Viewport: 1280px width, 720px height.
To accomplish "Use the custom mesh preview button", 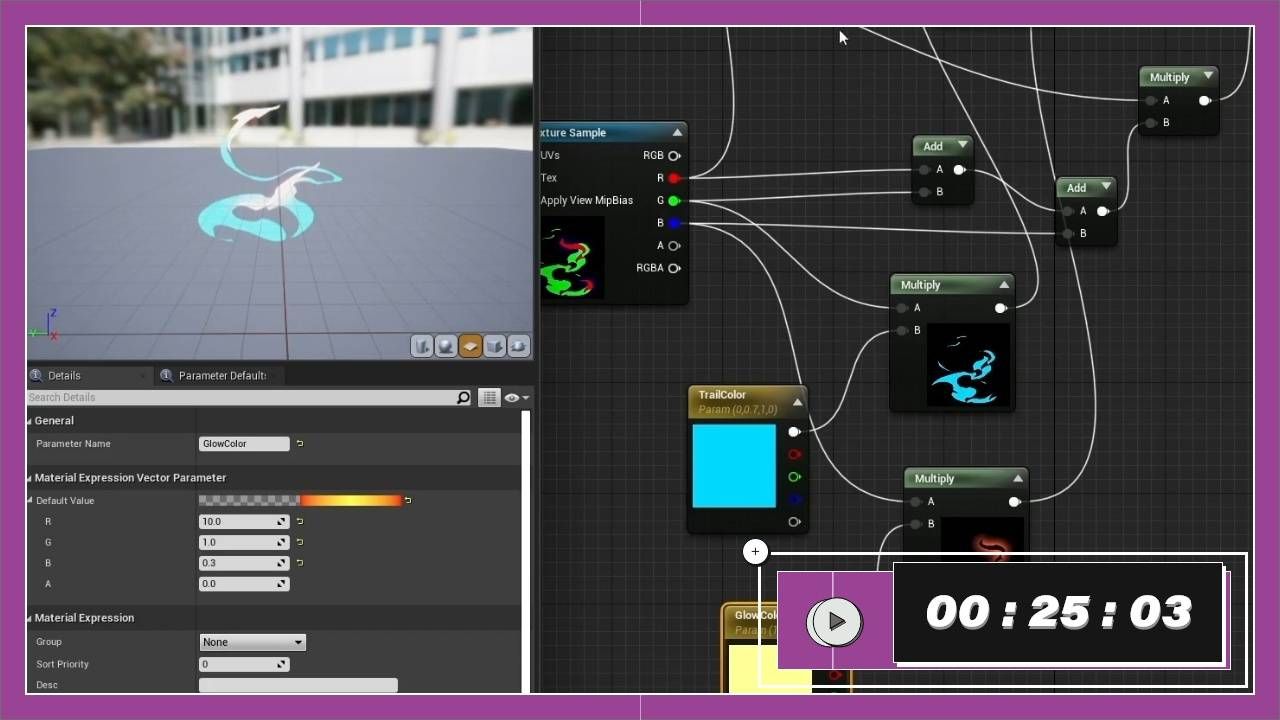I will click(518, 346).
